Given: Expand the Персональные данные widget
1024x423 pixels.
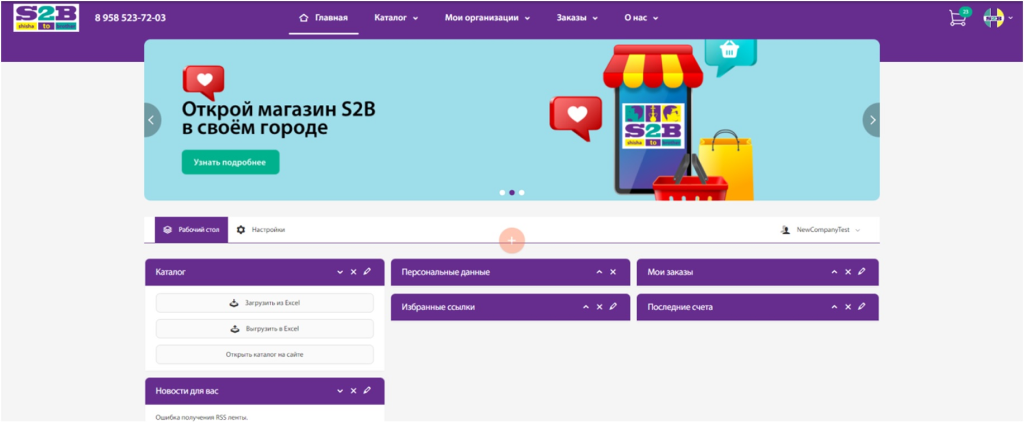Looking at the screenshot, I should pos(599,272).
